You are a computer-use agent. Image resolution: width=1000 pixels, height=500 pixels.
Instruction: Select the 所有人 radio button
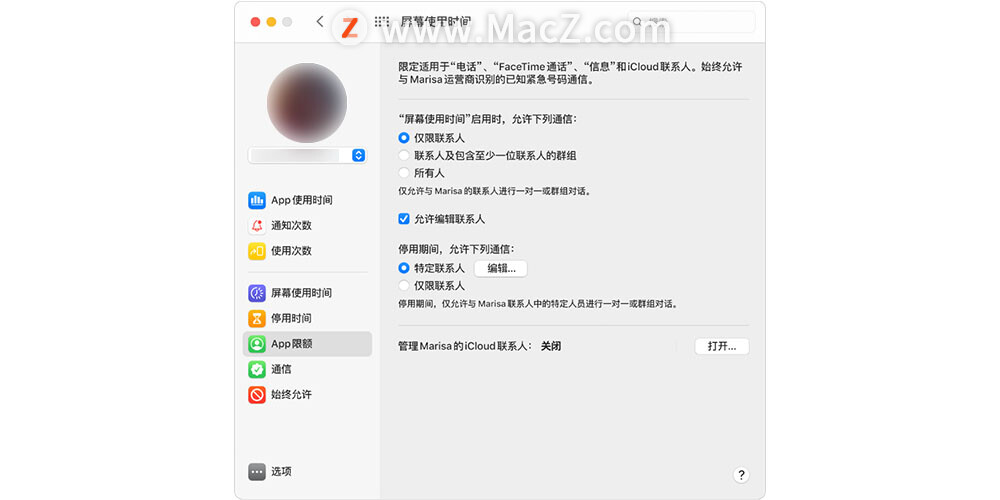pos(403,173)
